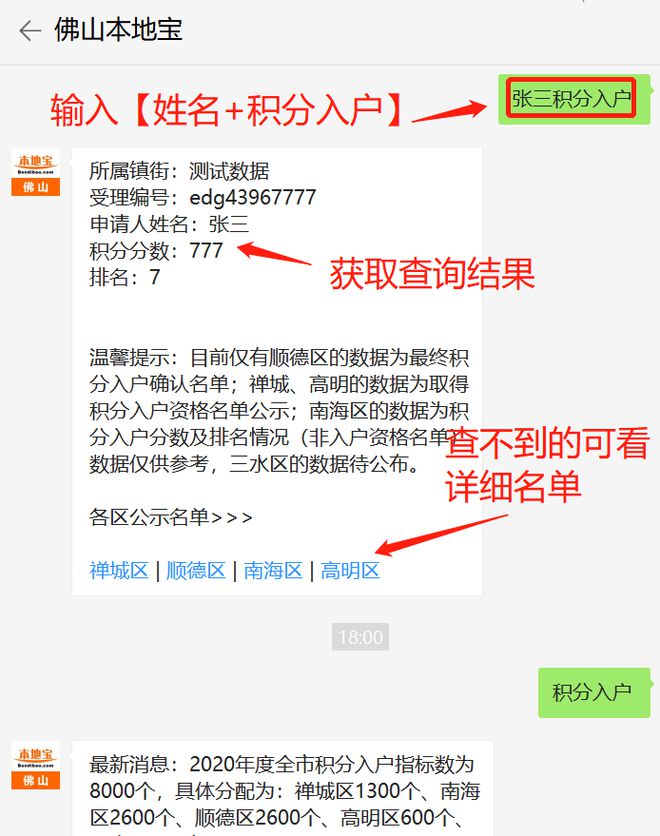Tap the 积分分数 777 result line
This screenshot has width=660, height=836.
tap(156, 251)
